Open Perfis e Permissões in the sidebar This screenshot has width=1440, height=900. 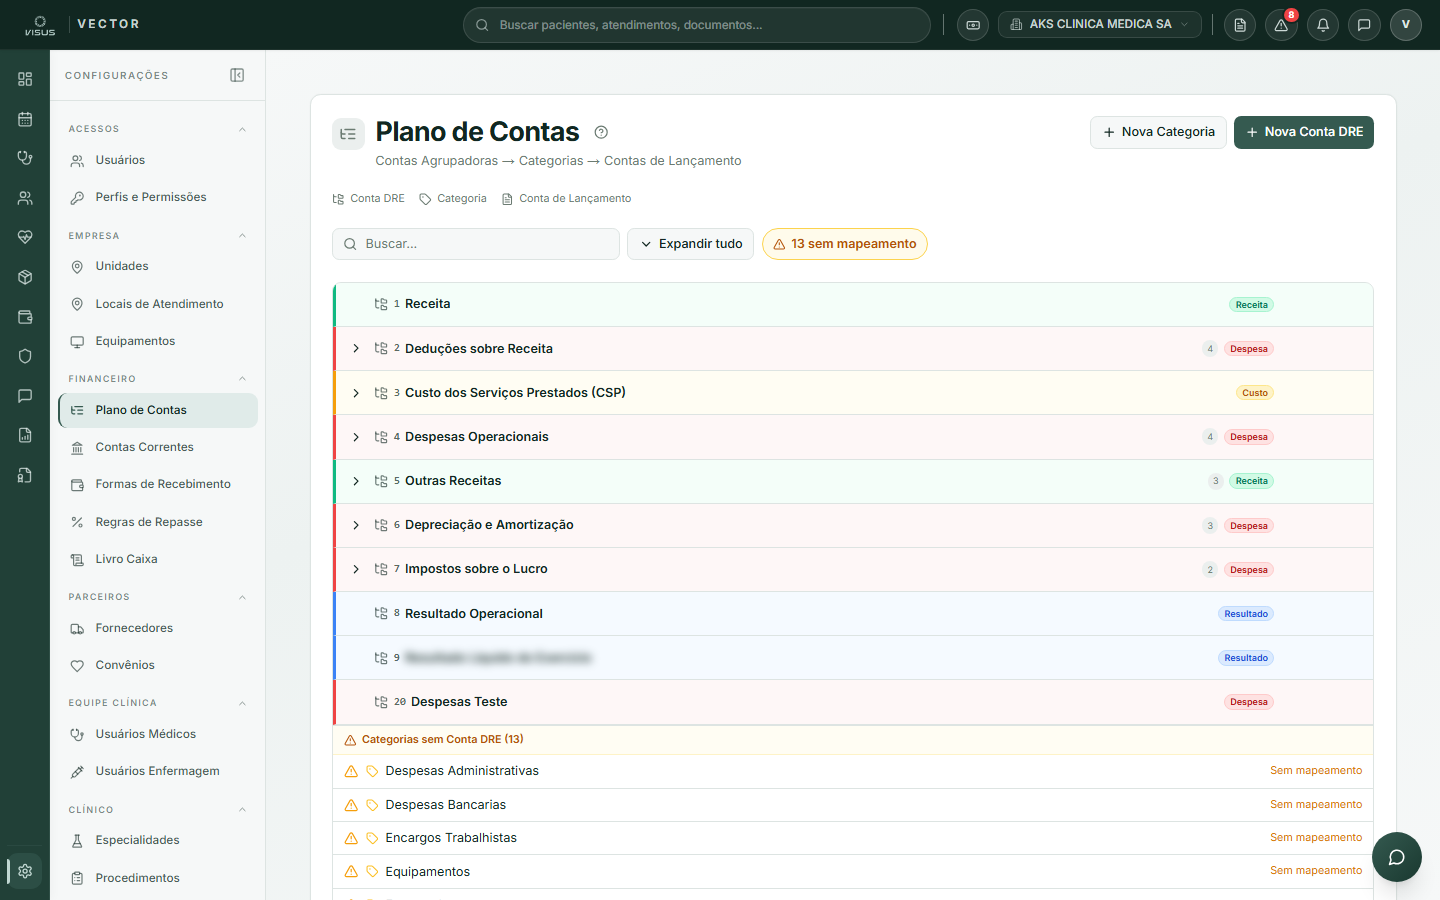[x=158, y=197]
